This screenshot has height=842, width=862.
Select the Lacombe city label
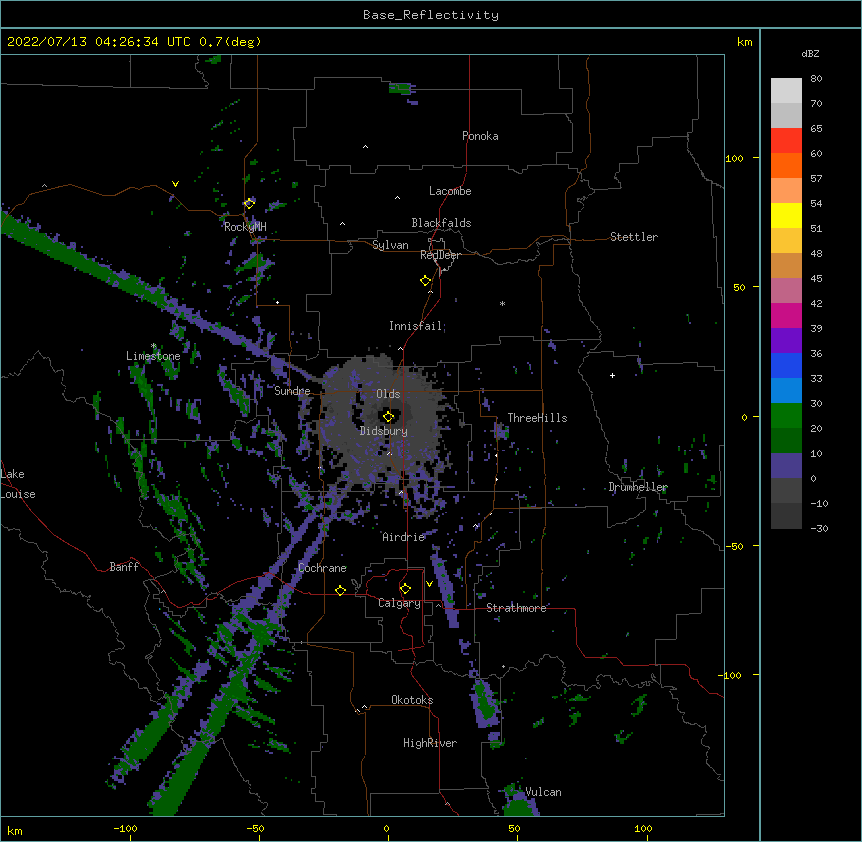(x=450, y=191)
